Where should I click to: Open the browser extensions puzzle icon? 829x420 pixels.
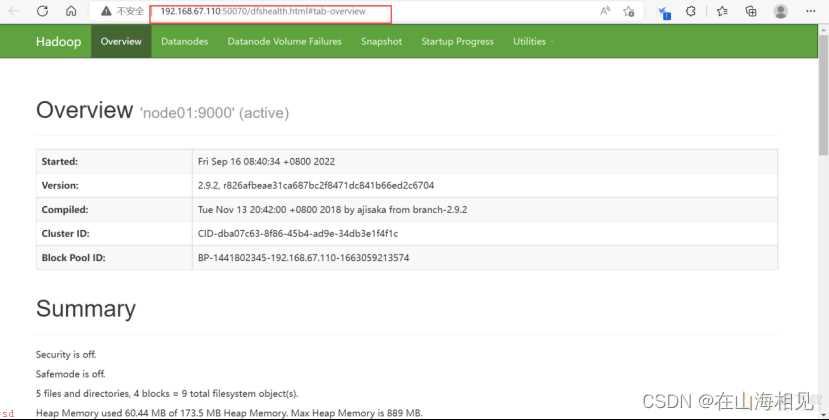point(690,11)
